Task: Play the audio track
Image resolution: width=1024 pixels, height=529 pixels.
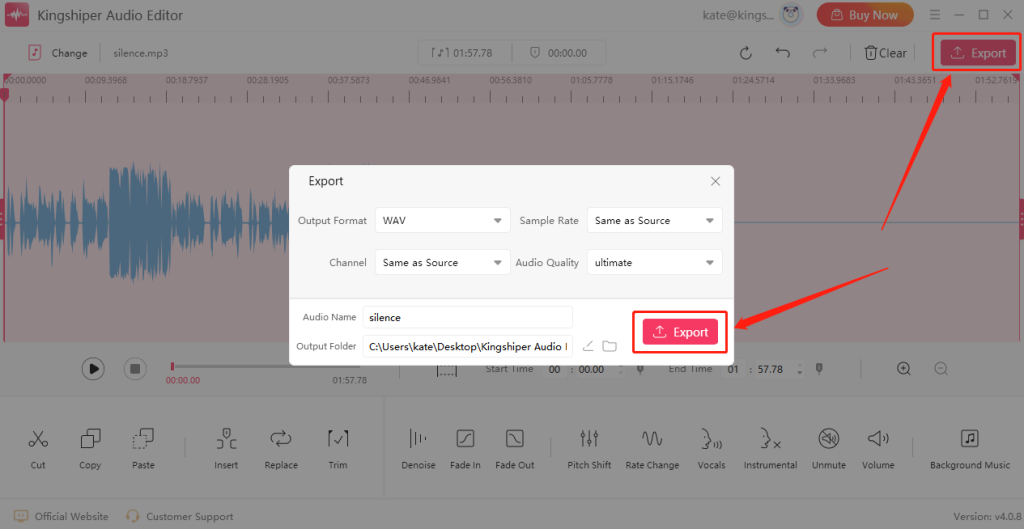Action: [x=93, y=368]
